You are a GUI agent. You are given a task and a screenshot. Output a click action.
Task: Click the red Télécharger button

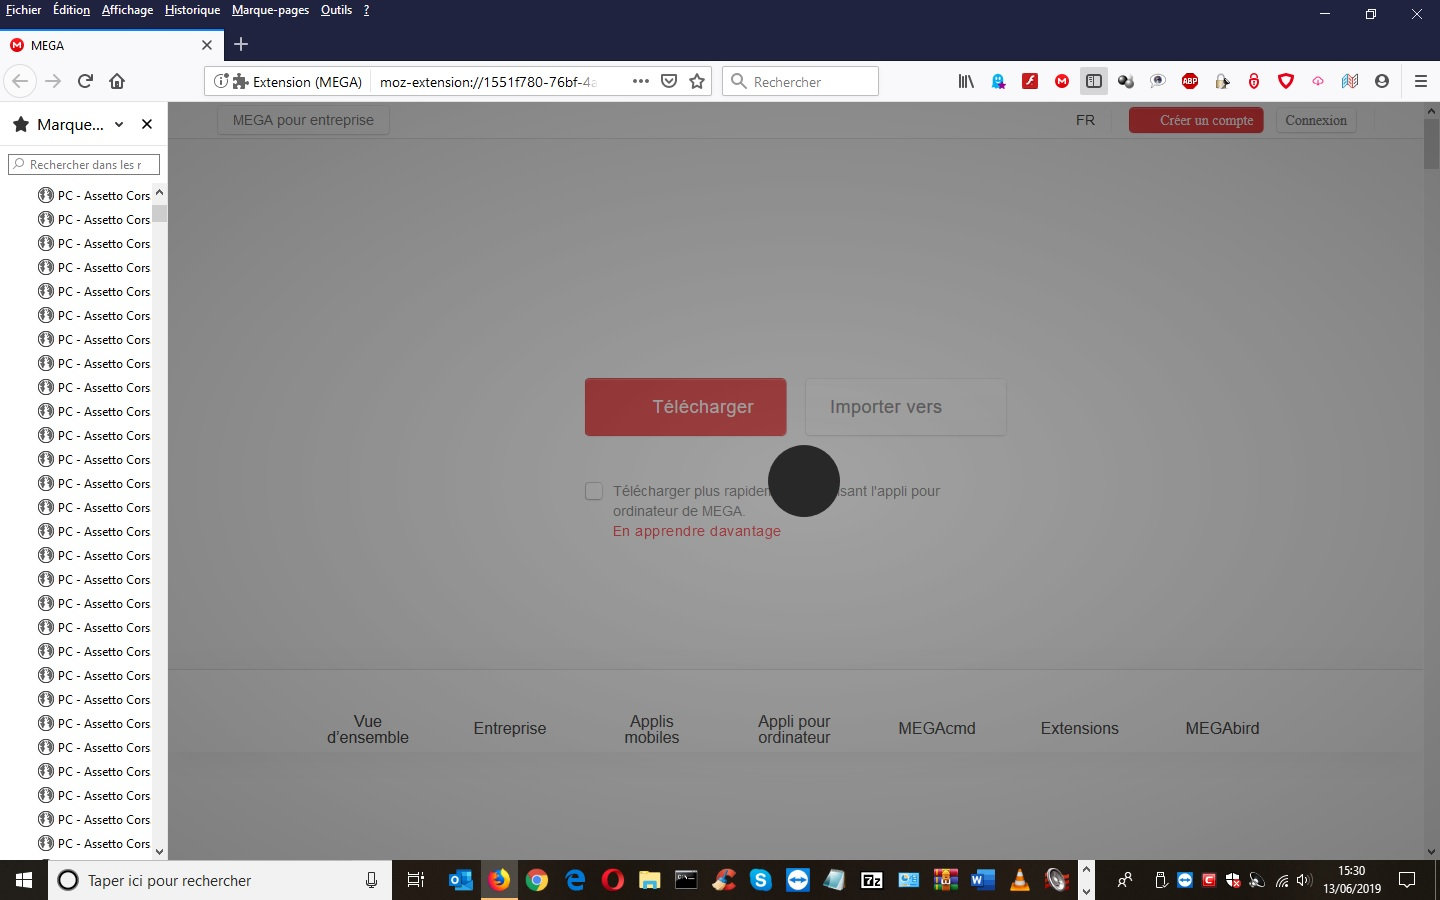pyautogui.click(x=685, y=407)
